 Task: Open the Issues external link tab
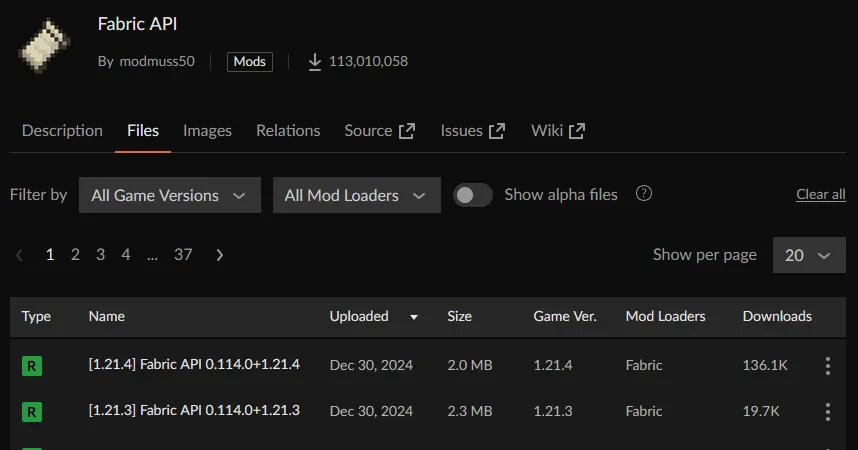tap(473, 131)
